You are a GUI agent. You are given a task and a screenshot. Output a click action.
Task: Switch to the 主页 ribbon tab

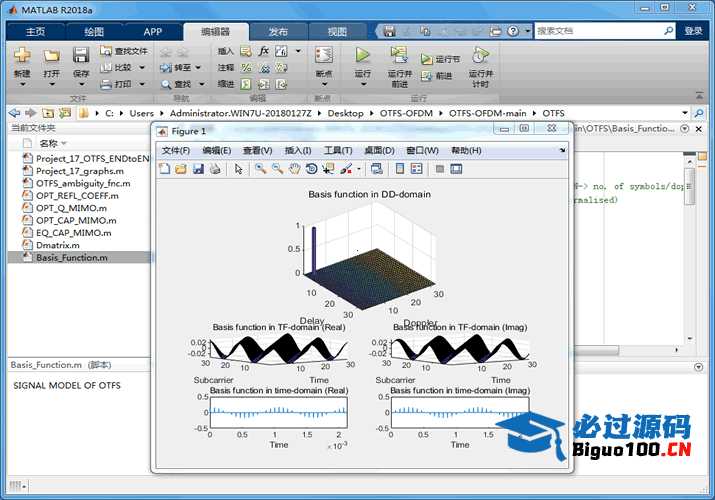[36, 31]
